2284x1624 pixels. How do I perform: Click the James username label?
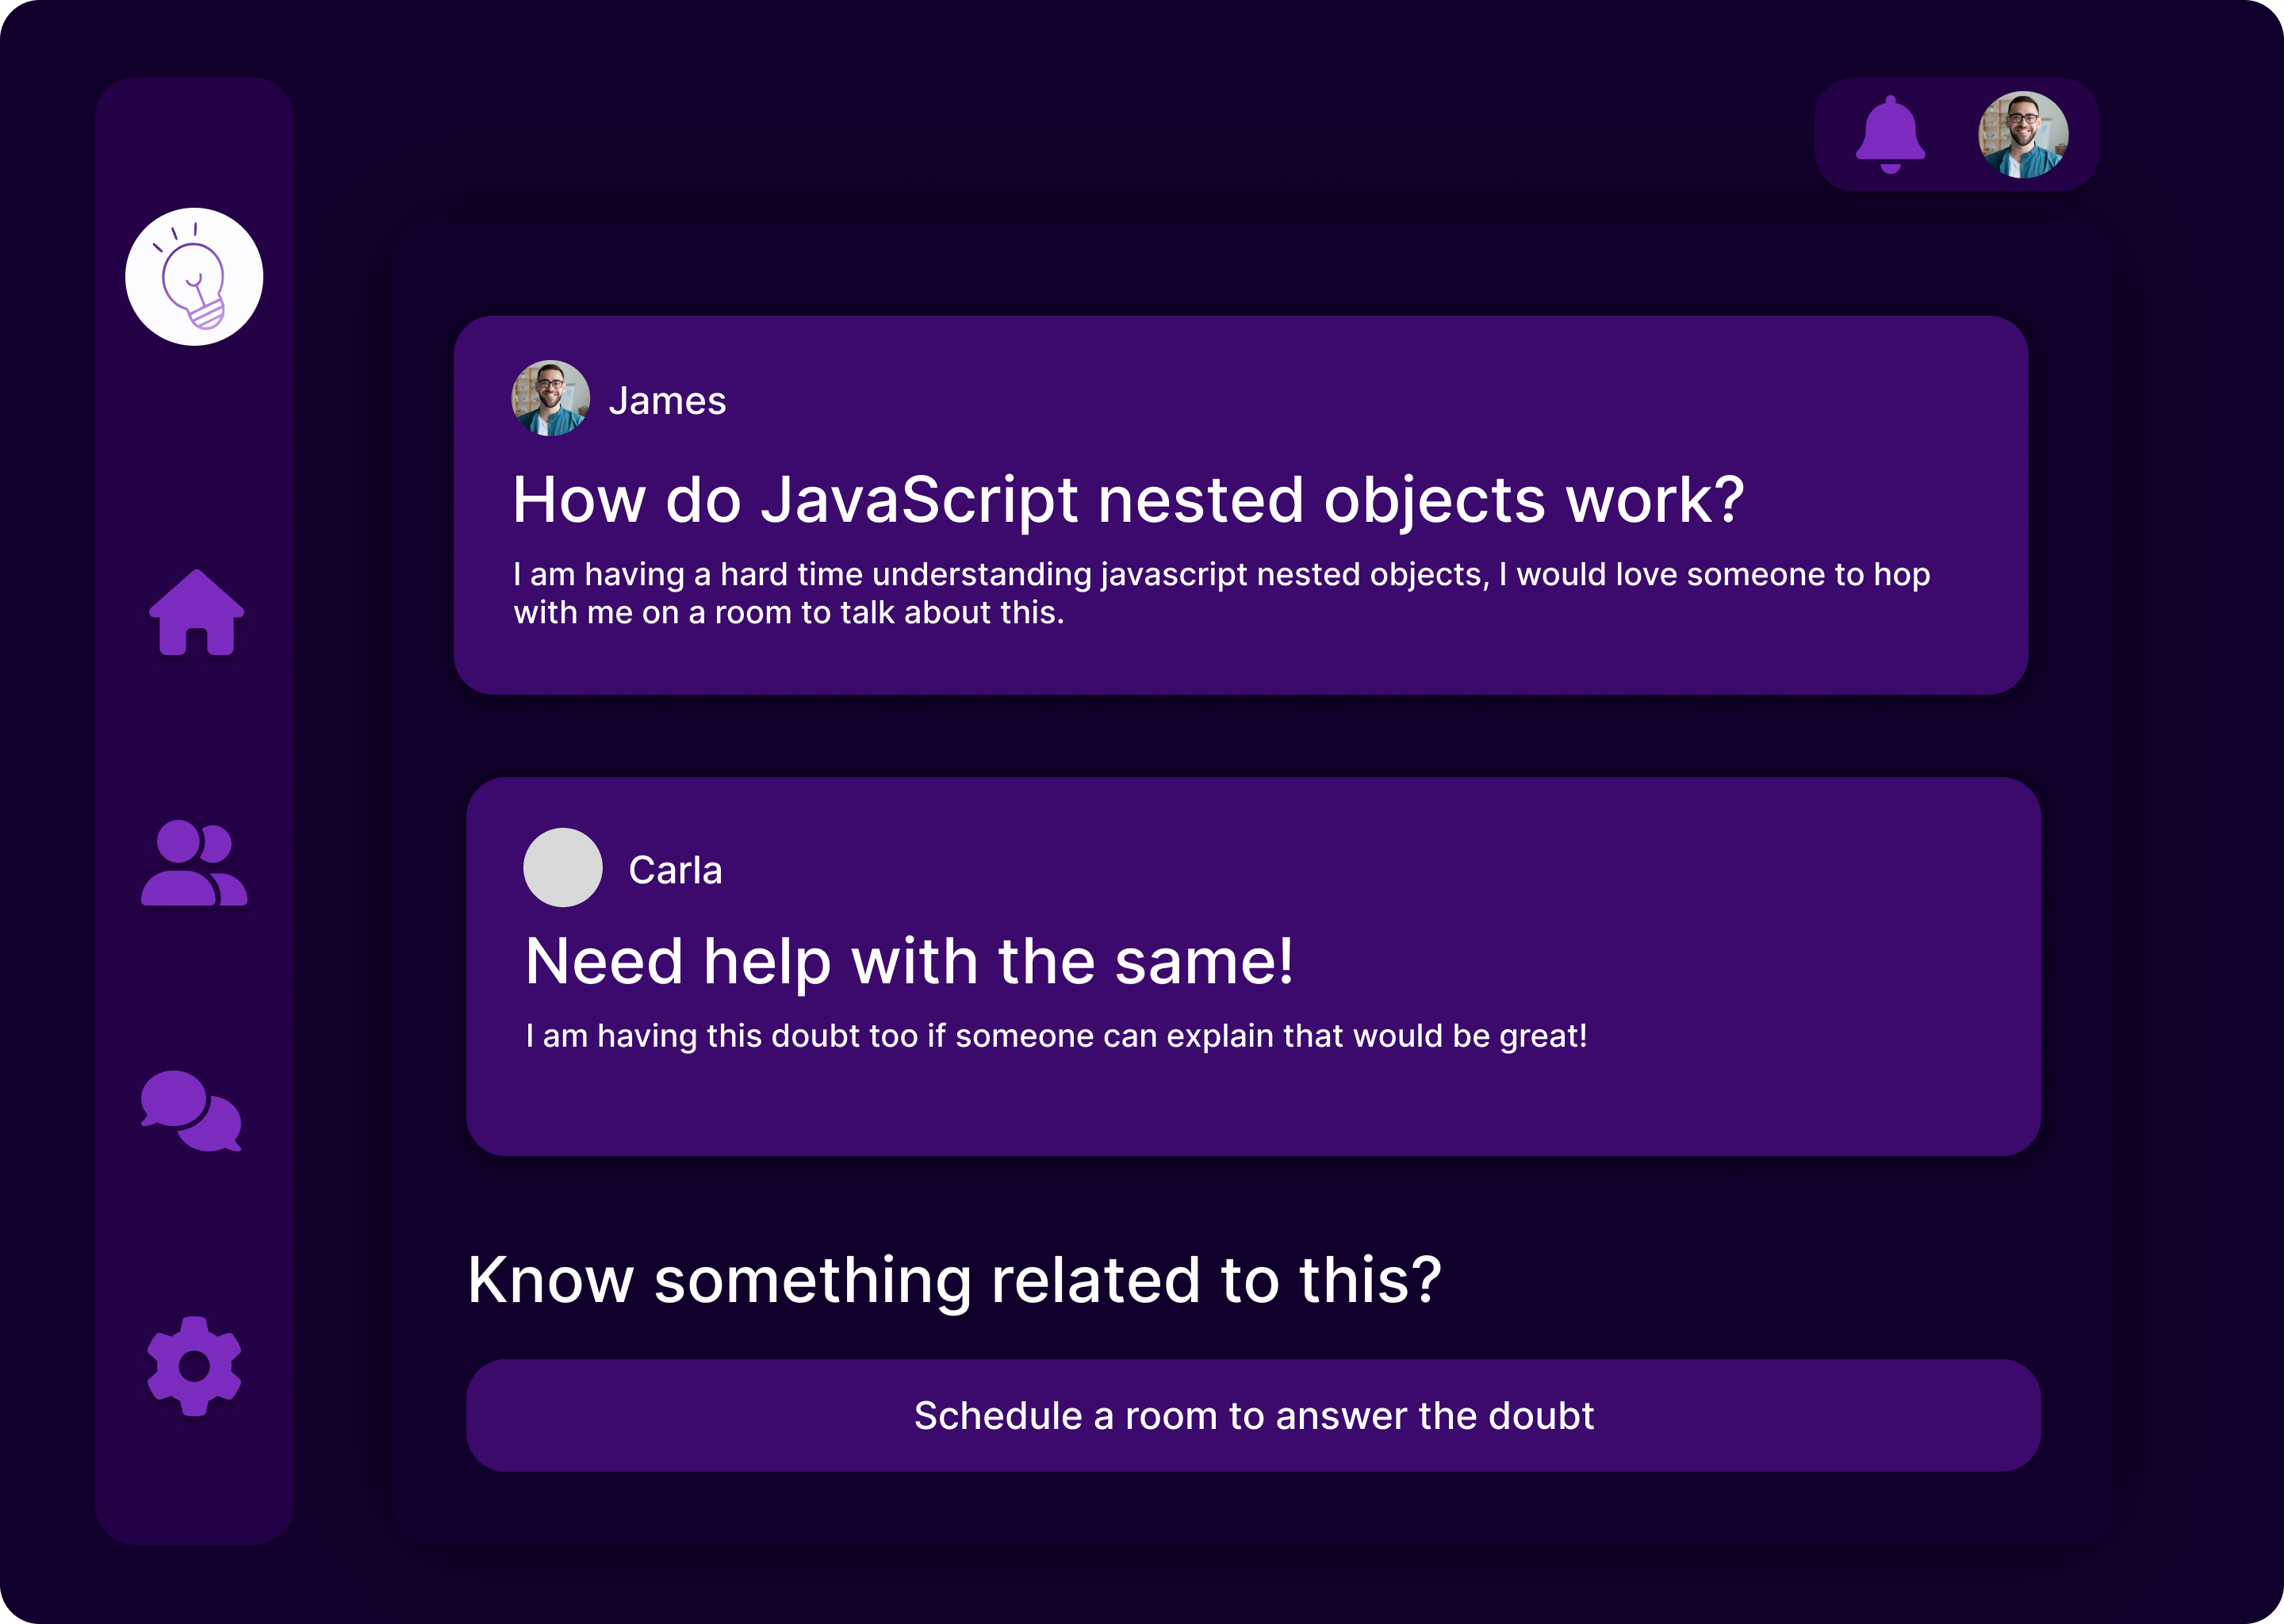pos(667,401)
